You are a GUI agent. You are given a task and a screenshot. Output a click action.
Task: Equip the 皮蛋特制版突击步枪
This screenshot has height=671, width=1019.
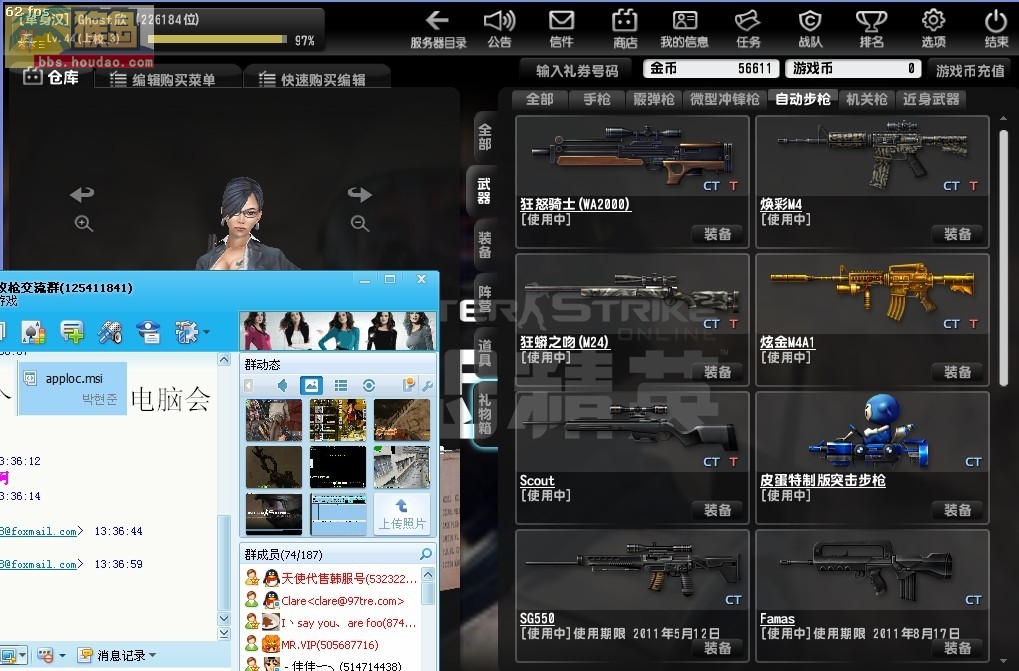click(957, 510)
